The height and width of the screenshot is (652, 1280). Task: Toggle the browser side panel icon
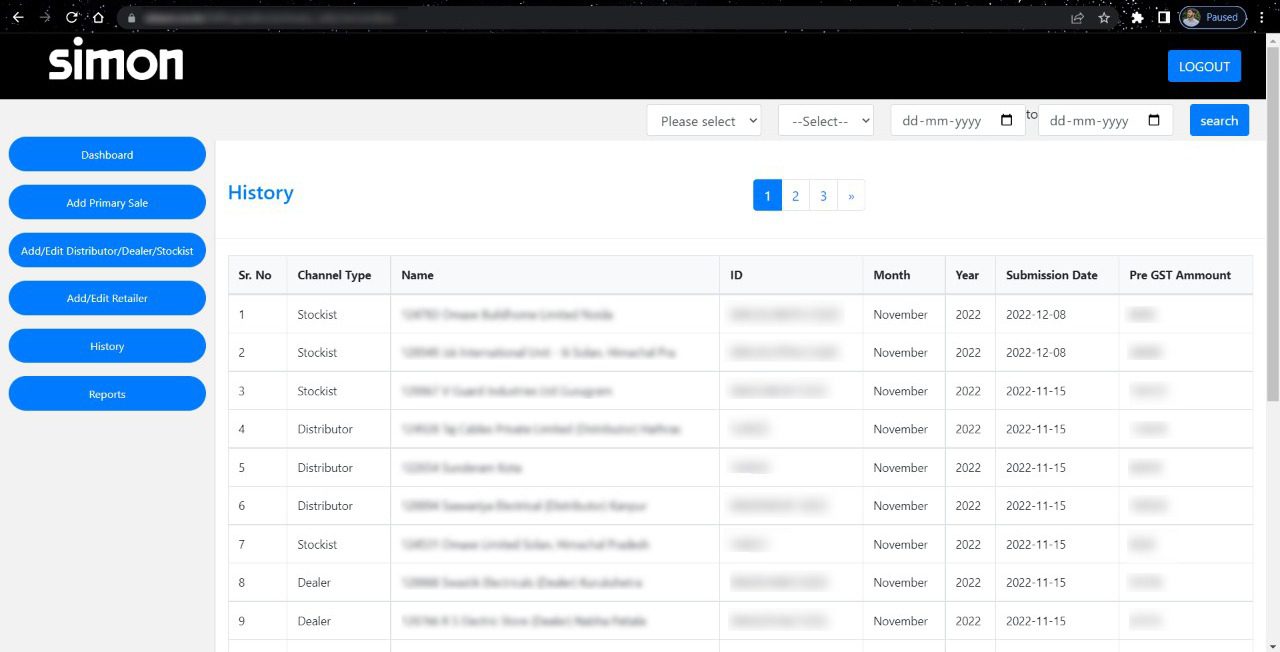click(1164, 17)
